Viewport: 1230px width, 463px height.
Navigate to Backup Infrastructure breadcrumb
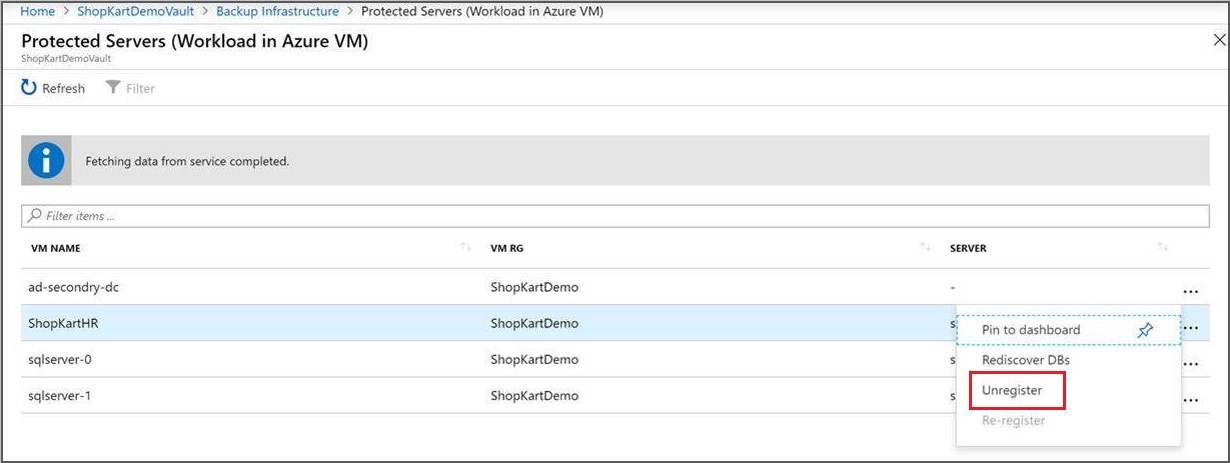click(280, 11)
